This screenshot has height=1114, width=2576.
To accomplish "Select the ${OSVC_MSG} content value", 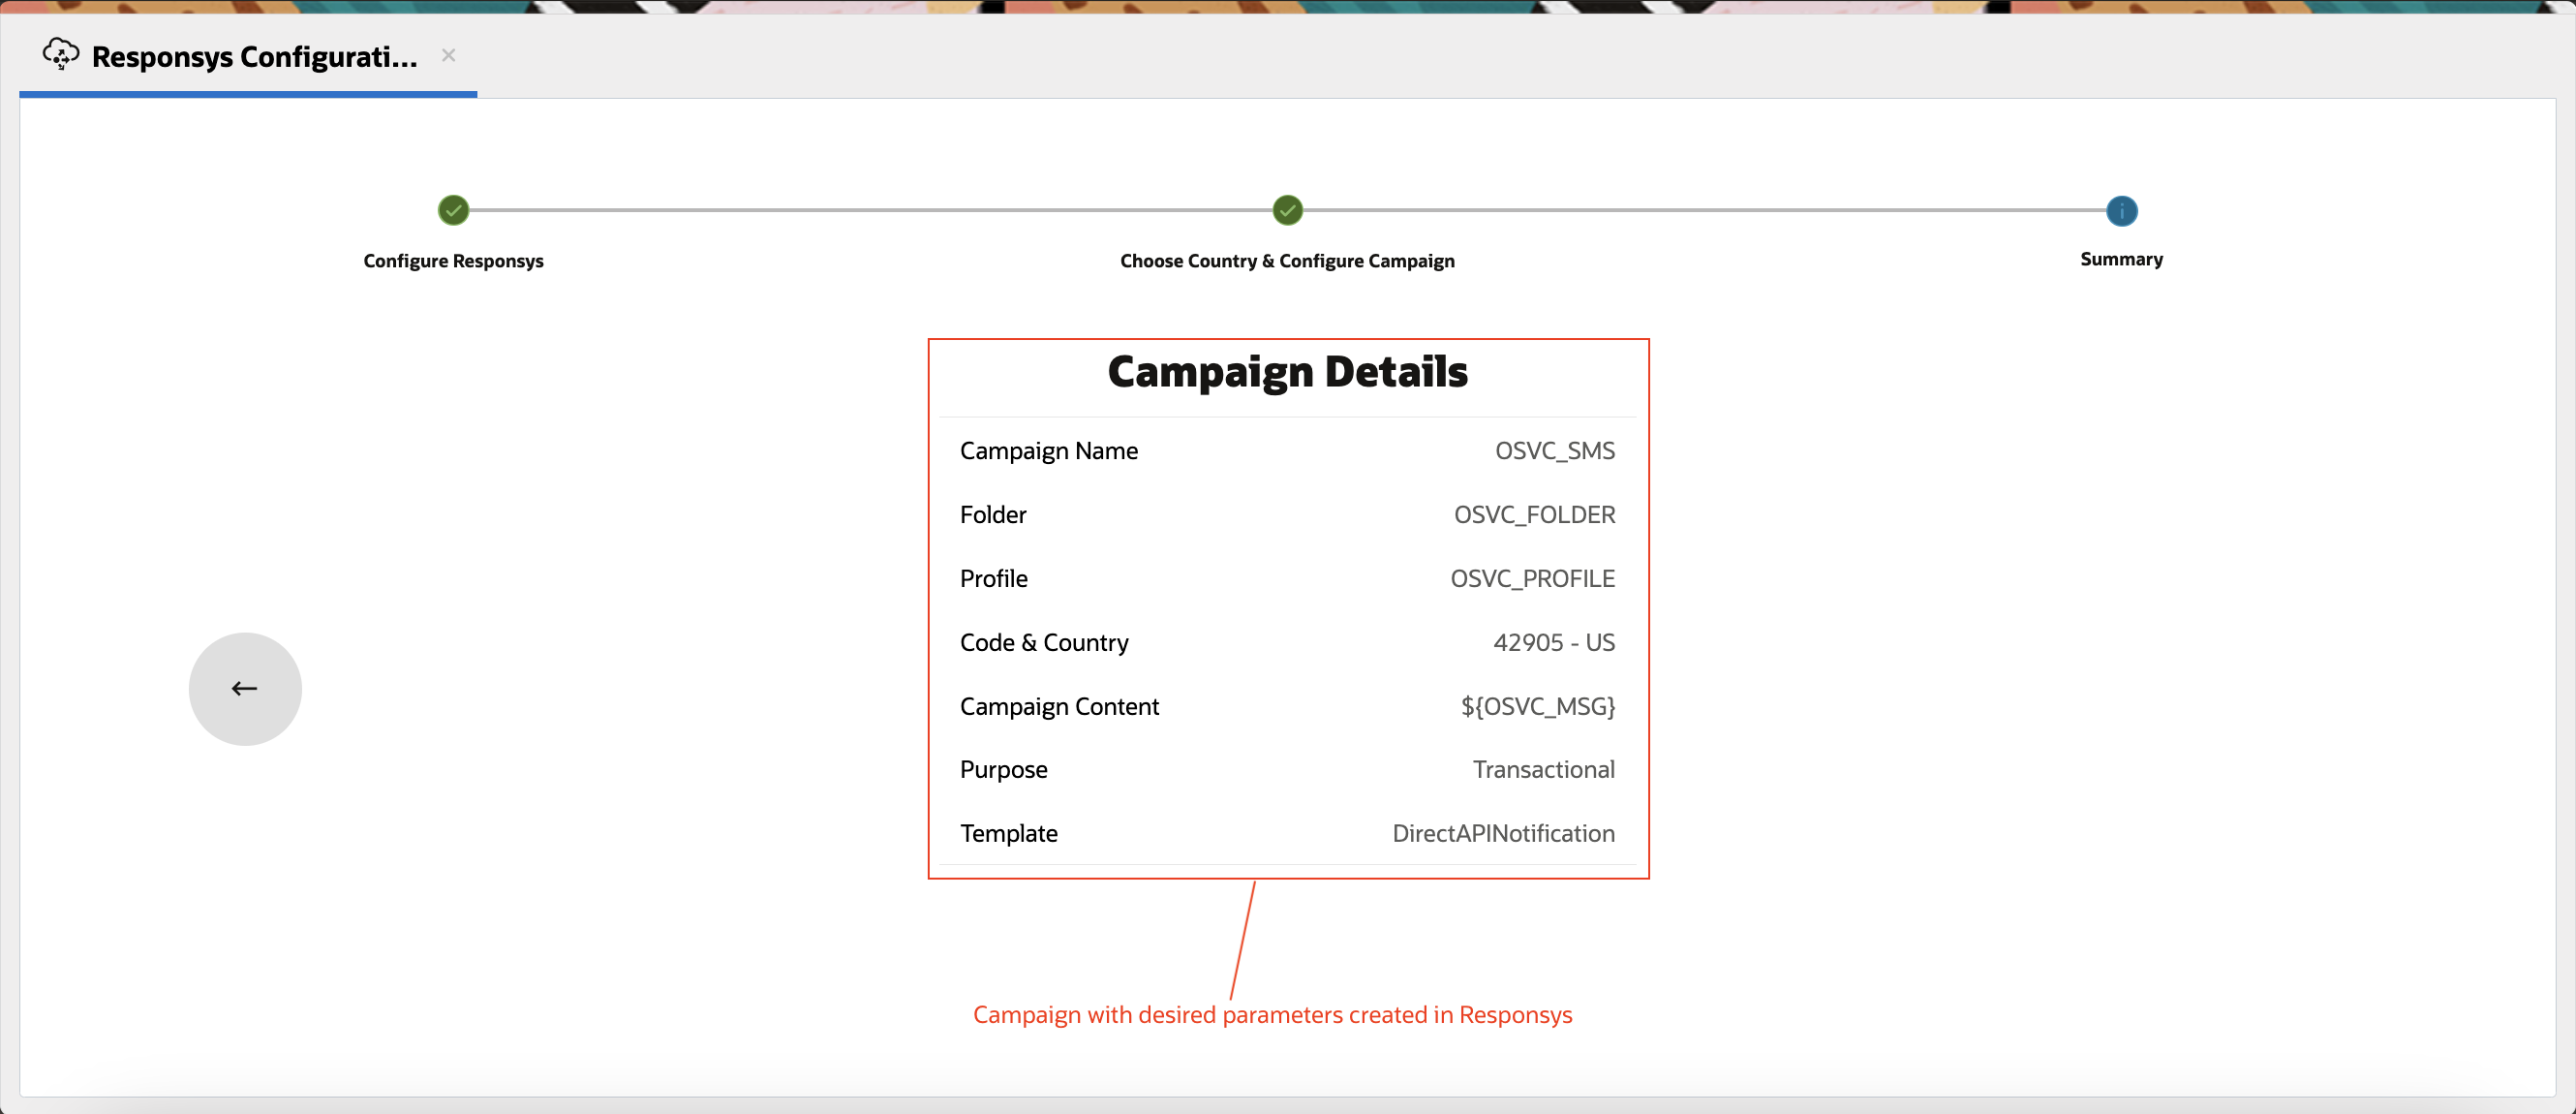I will pos(1538,707).
